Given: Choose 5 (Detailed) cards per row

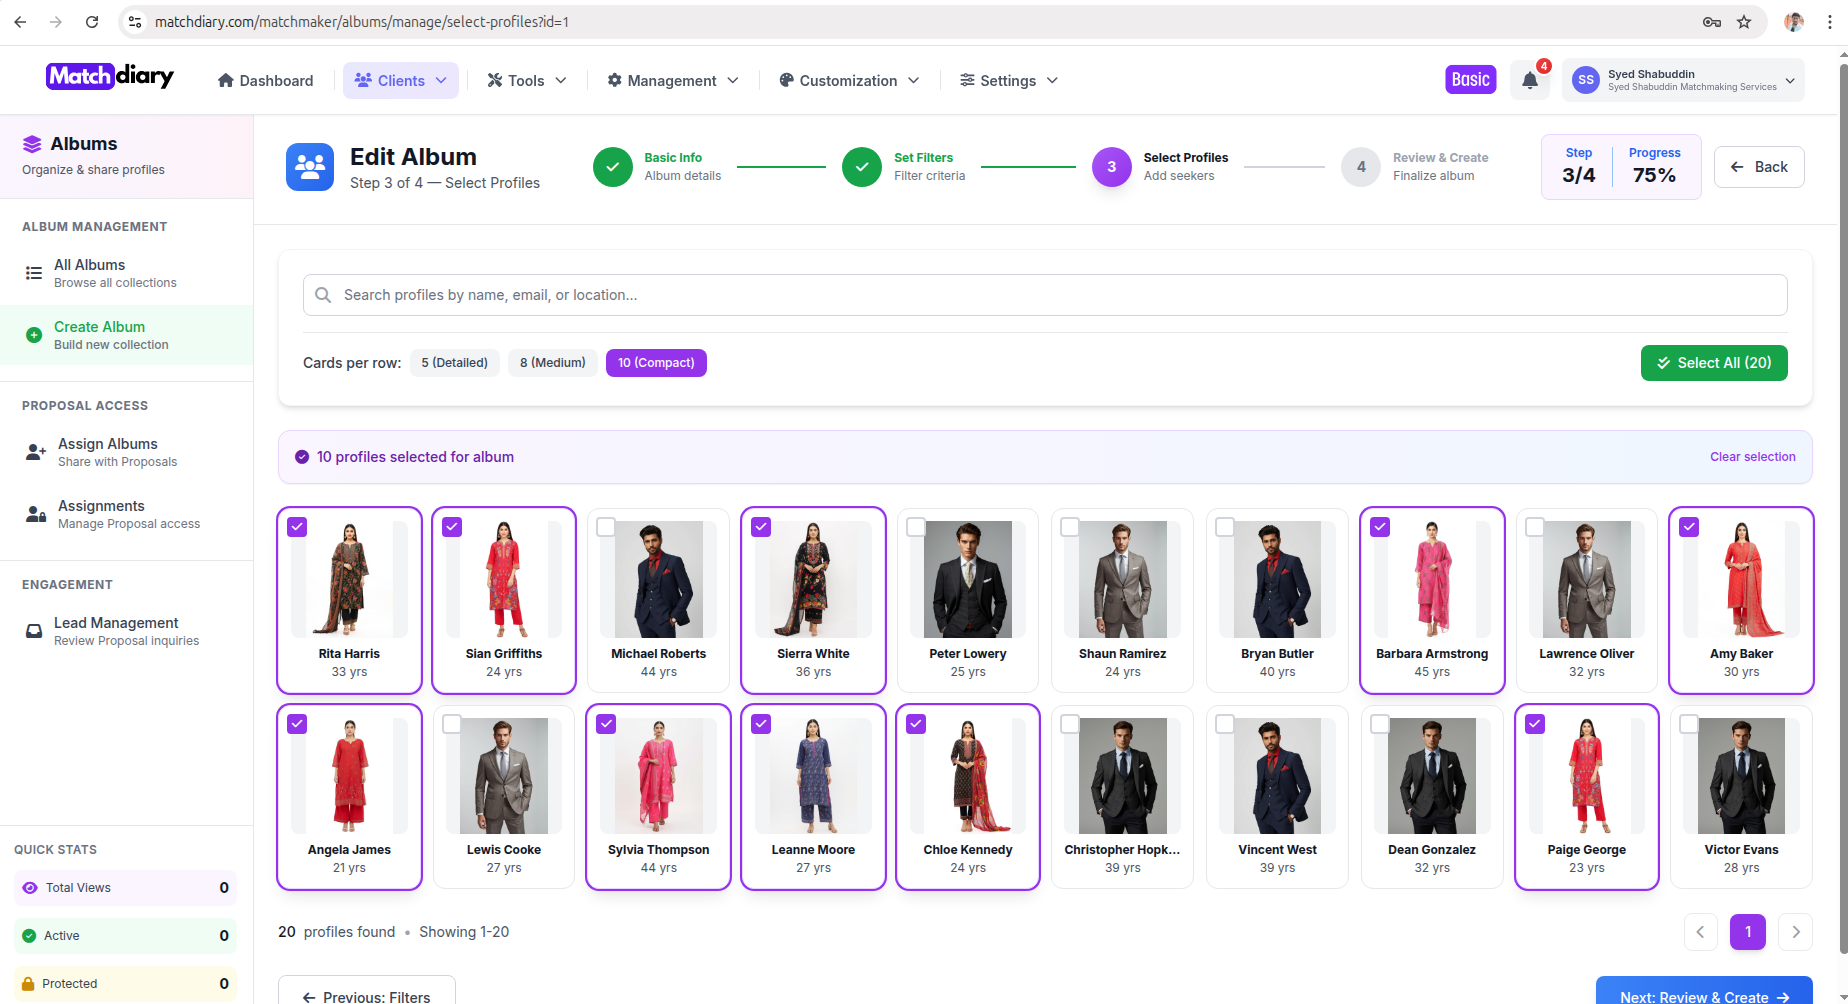Looking at the screenshot, I should 454,363.
